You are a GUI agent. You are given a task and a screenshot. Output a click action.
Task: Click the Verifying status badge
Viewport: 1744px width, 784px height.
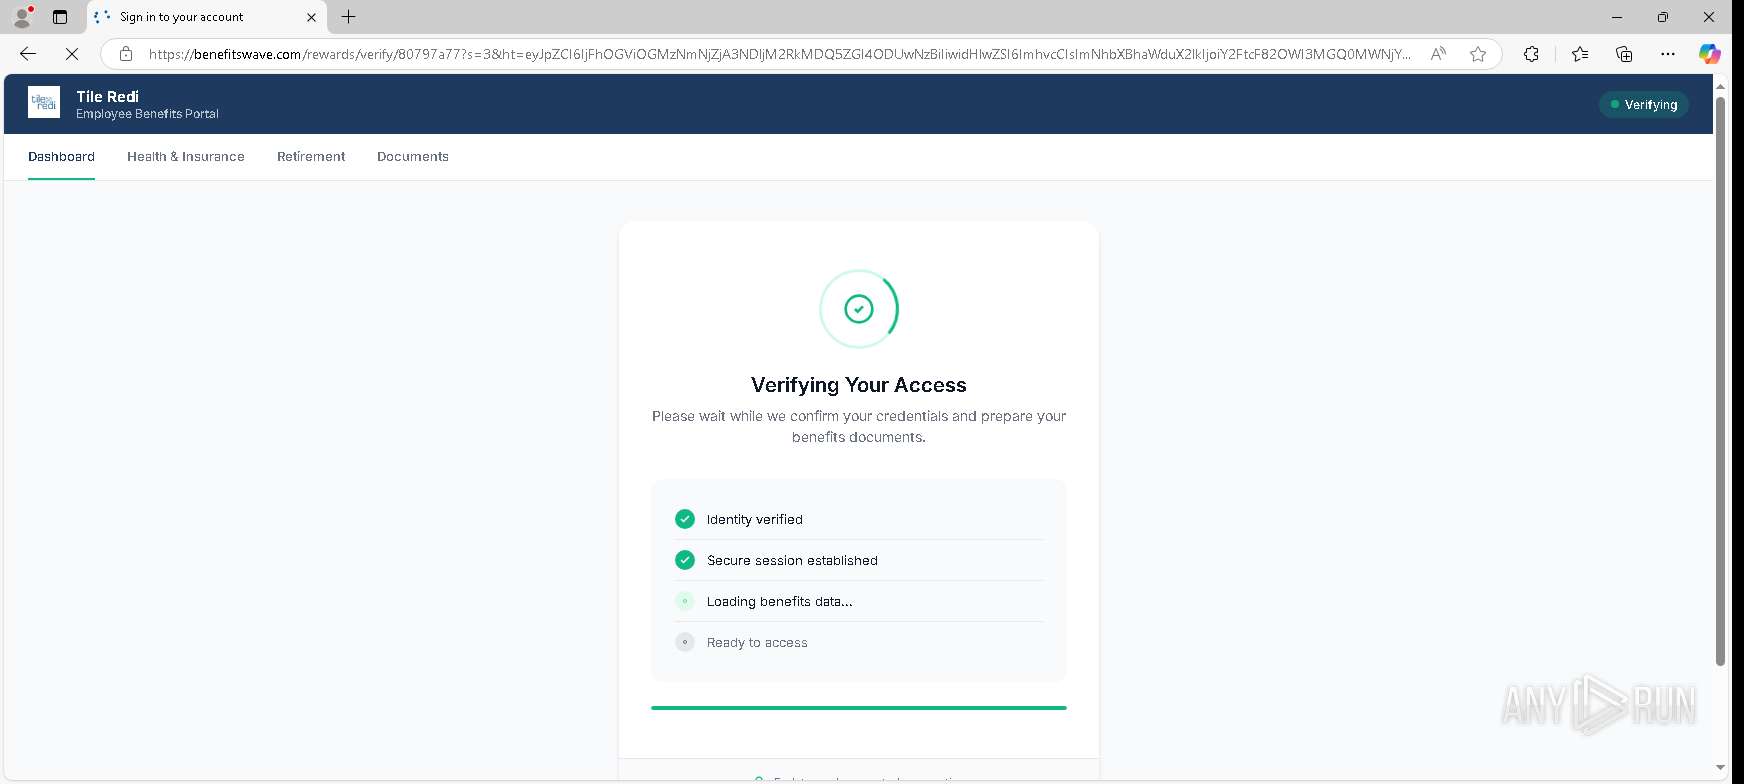[1643, 104]
